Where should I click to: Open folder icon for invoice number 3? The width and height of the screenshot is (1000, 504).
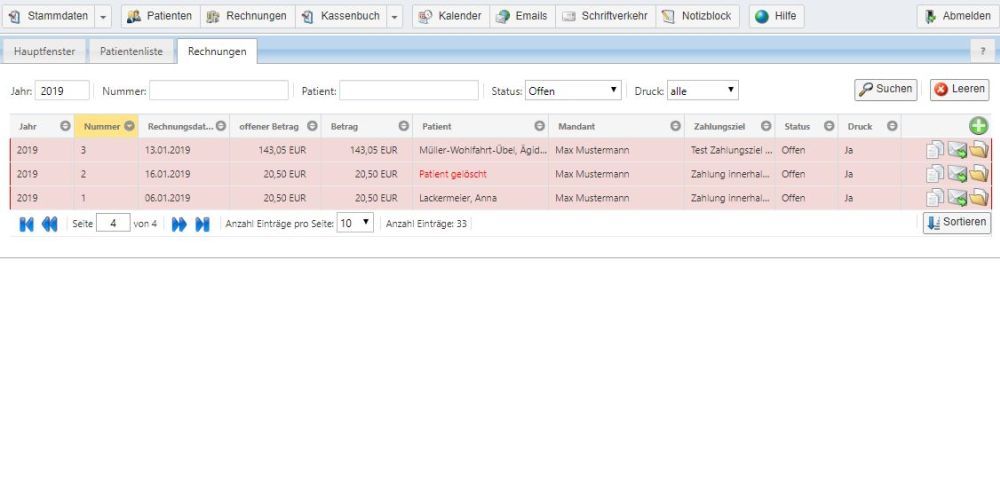pos(978,151)
